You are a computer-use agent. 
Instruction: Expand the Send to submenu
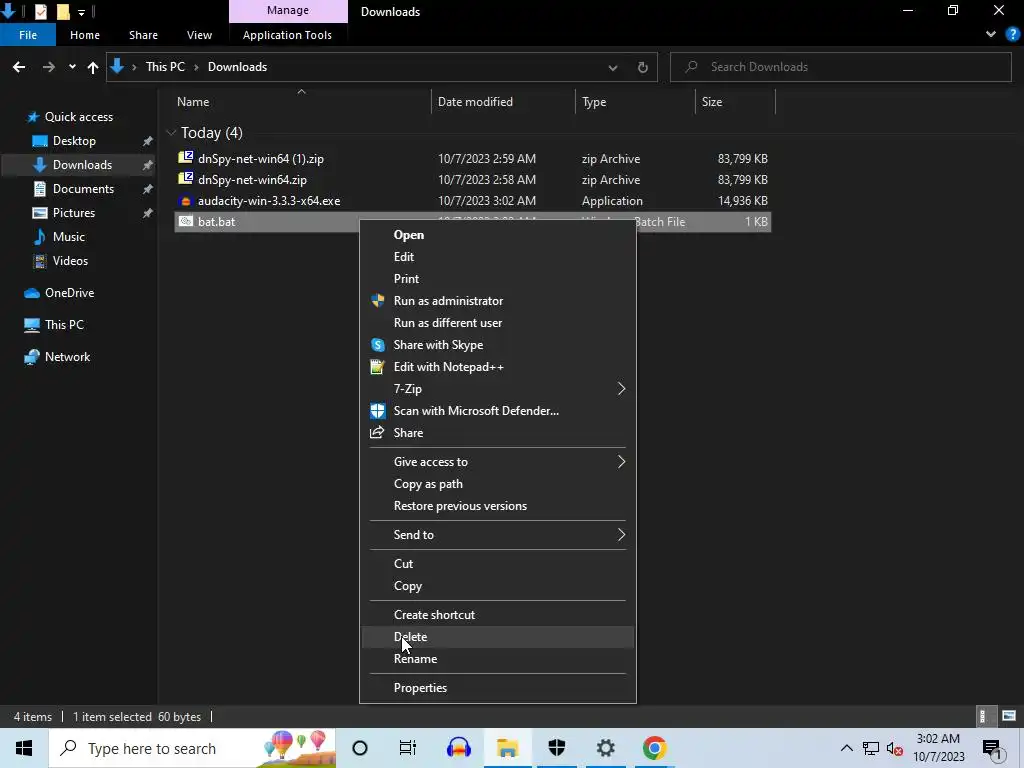[x=498, y=535]
